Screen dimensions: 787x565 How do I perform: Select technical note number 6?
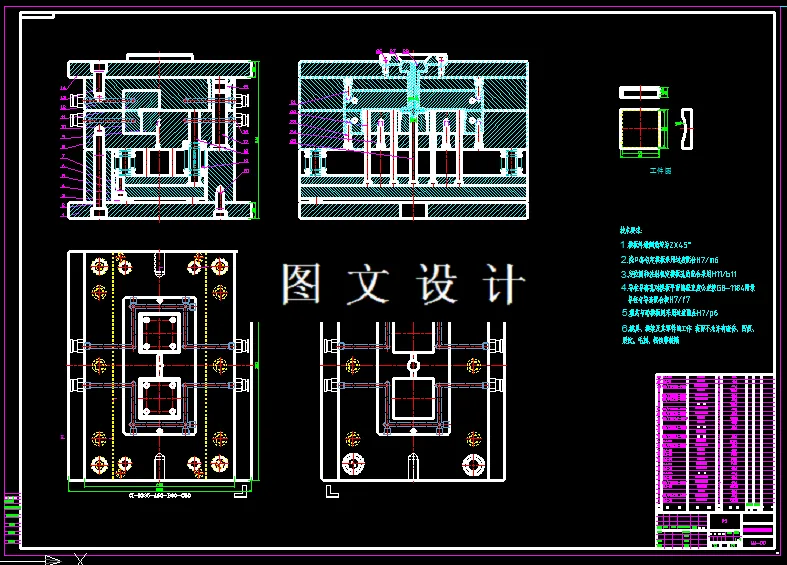(687, 334)
